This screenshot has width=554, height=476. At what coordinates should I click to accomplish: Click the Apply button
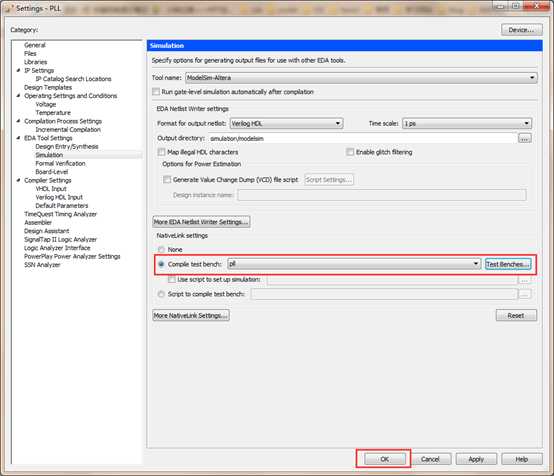click(x=476, y=459)
